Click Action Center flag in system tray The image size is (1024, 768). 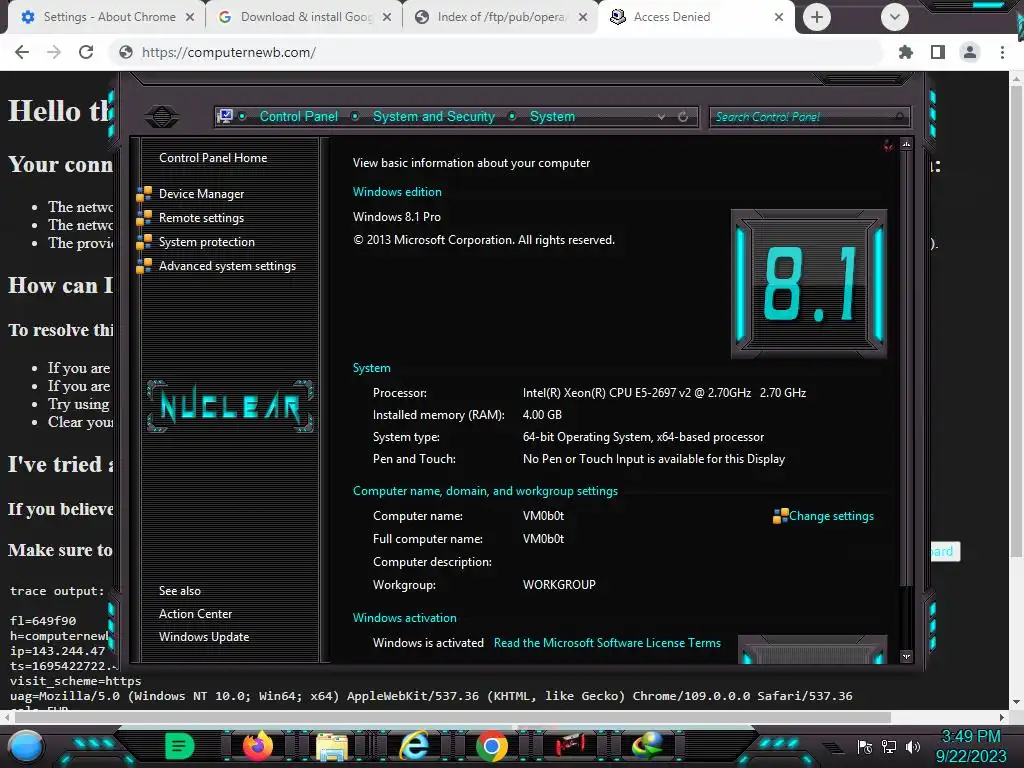pos(865,747)
